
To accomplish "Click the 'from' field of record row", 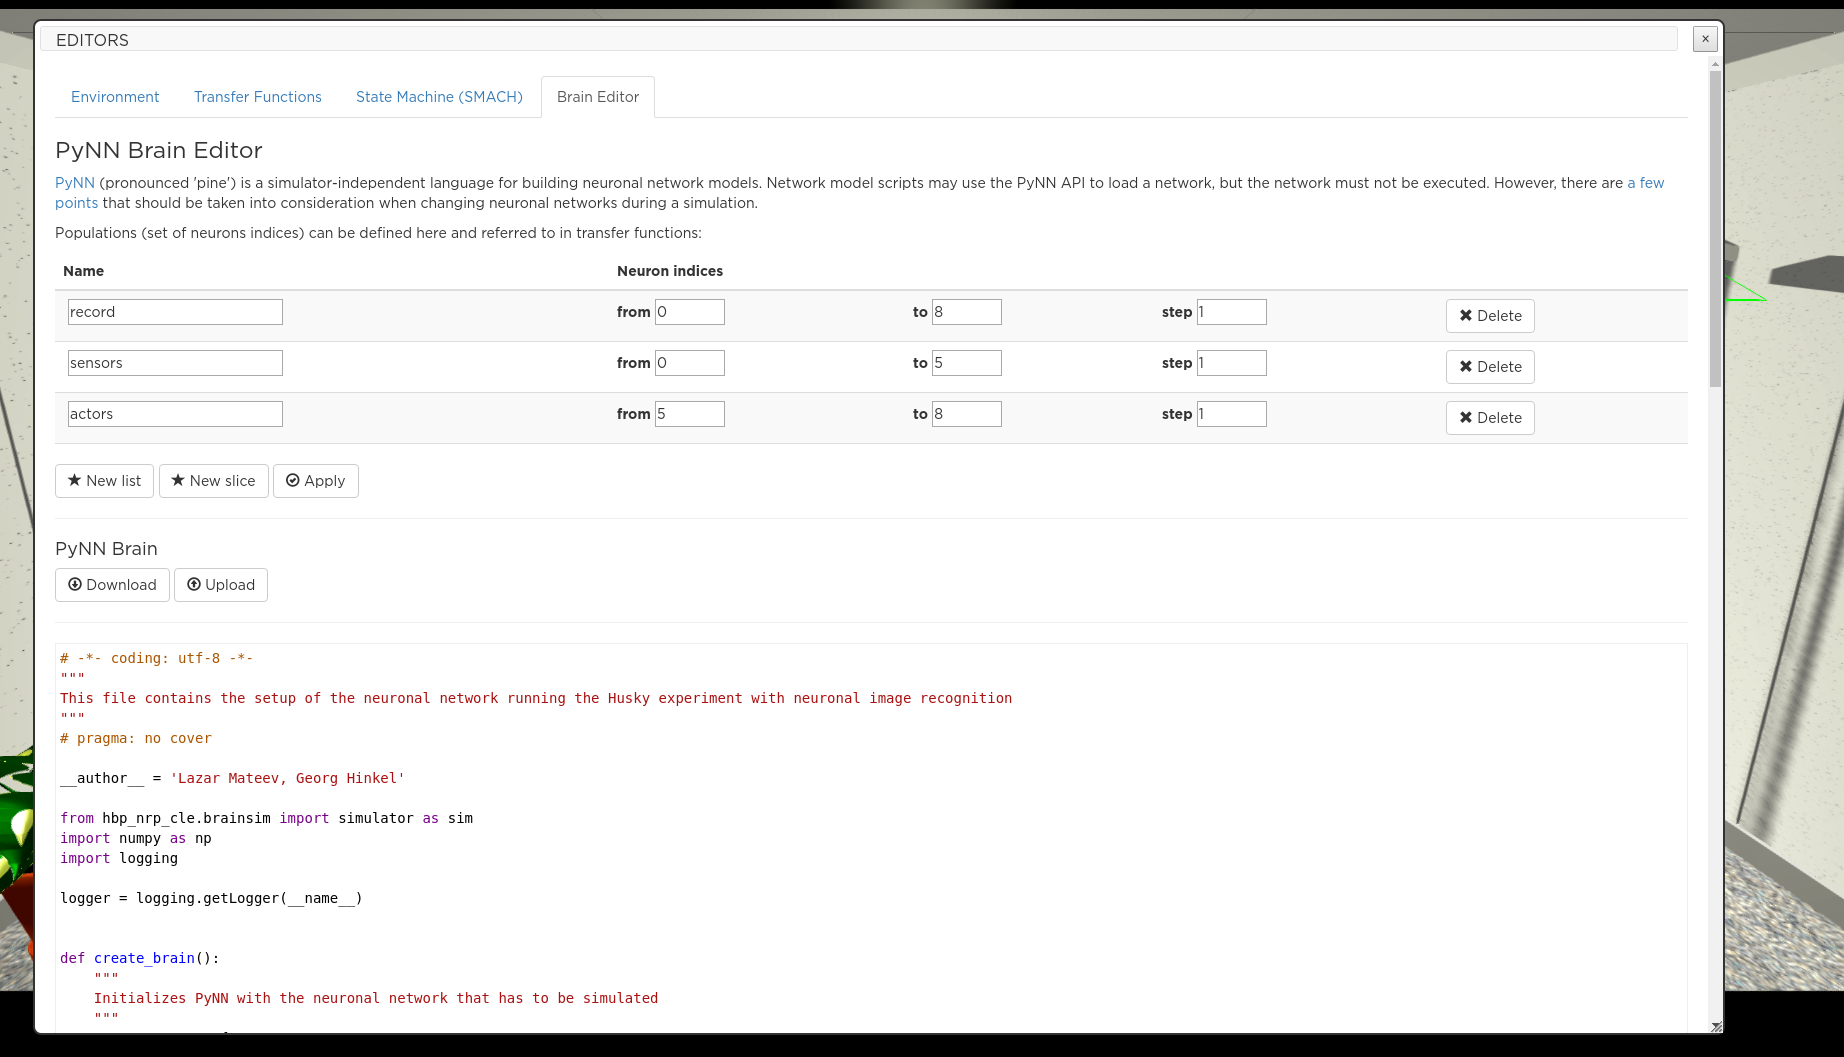I will (690, 312).
